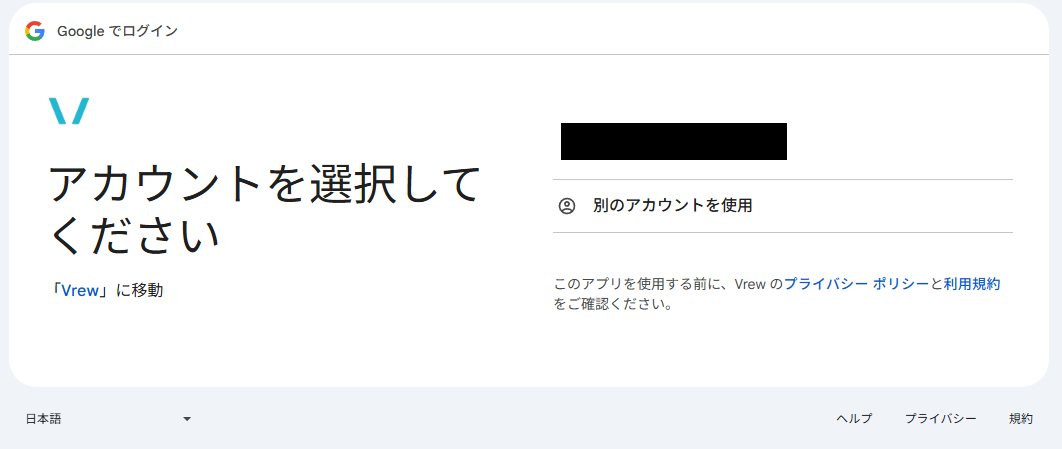Click the Google でログイン header text

(x=117, y=31)
